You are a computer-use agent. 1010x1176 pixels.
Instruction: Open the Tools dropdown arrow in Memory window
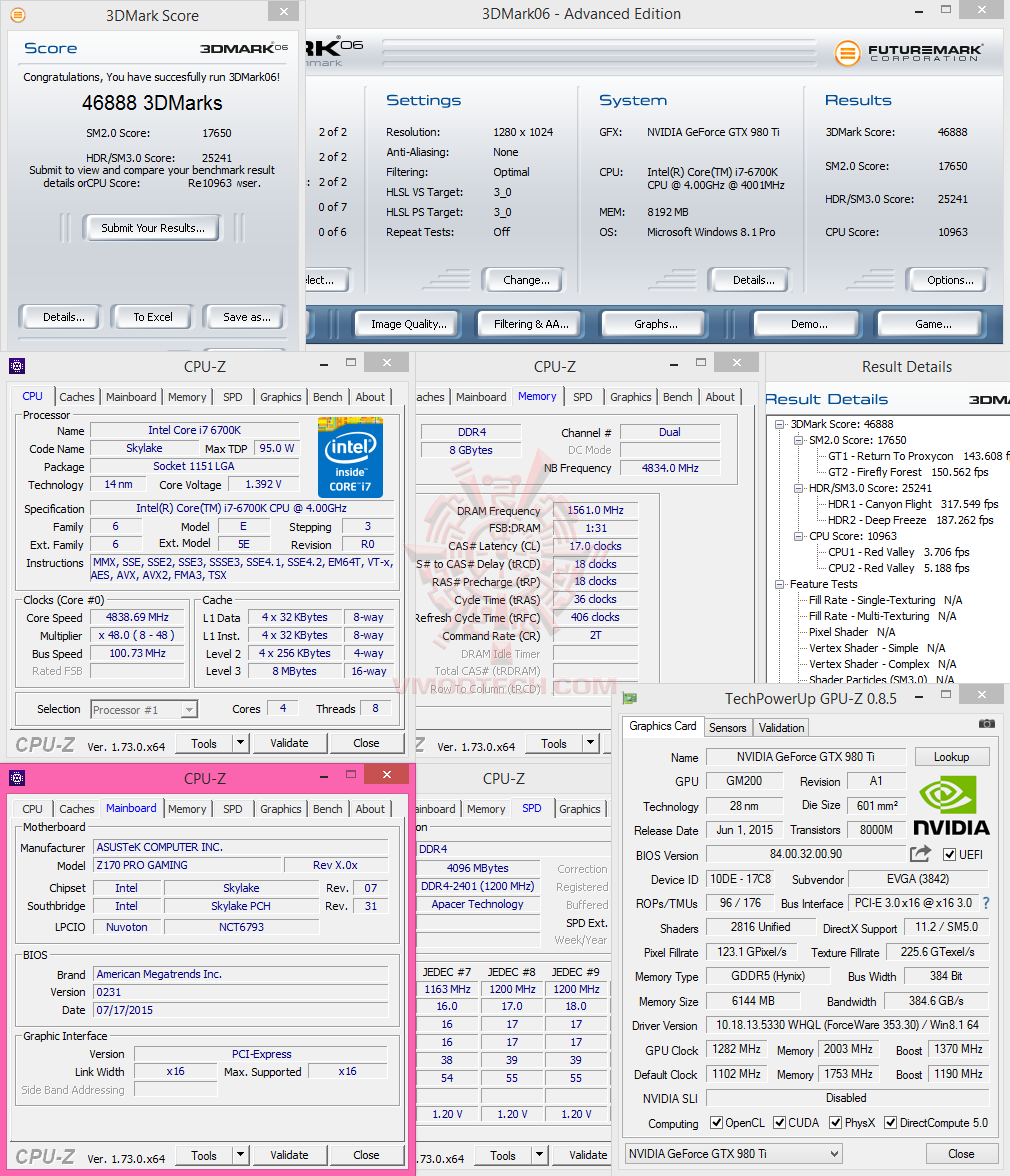pos(591,743)
